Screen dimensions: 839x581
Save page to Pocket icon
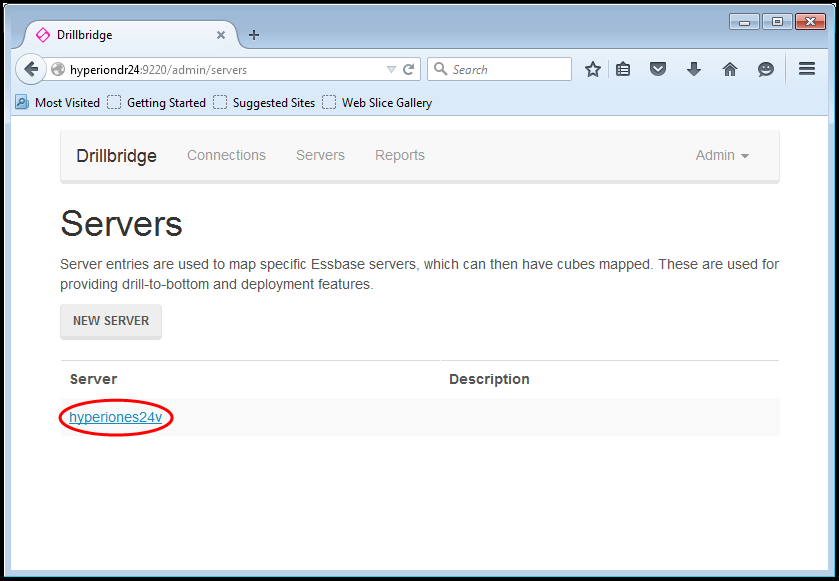[658, 70]
